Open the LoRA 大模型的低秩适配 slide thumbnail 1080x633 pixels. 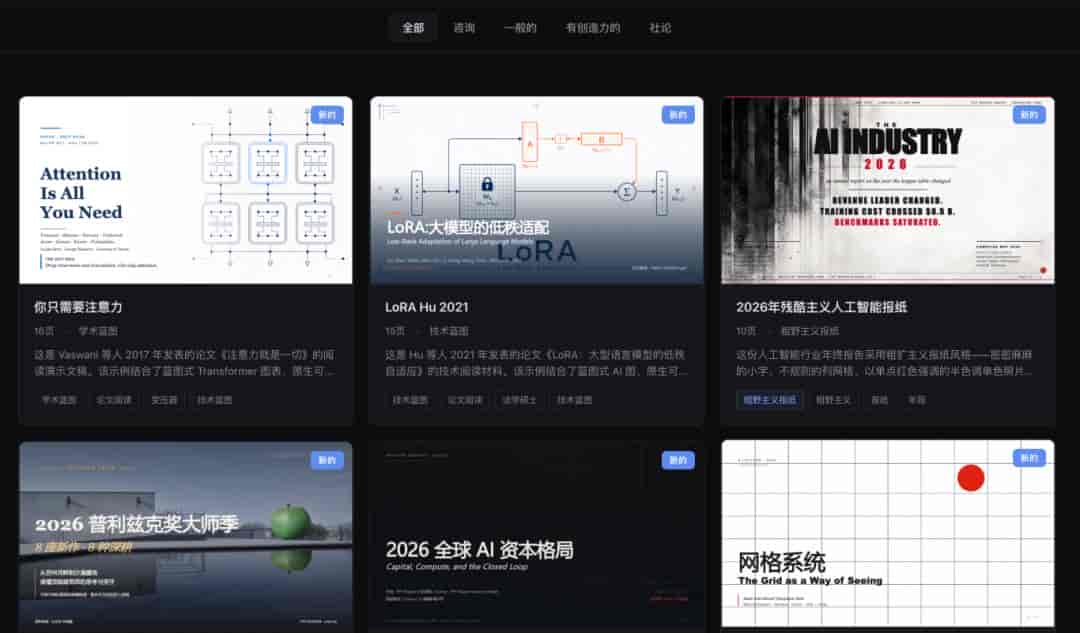(x=537, y=190)
